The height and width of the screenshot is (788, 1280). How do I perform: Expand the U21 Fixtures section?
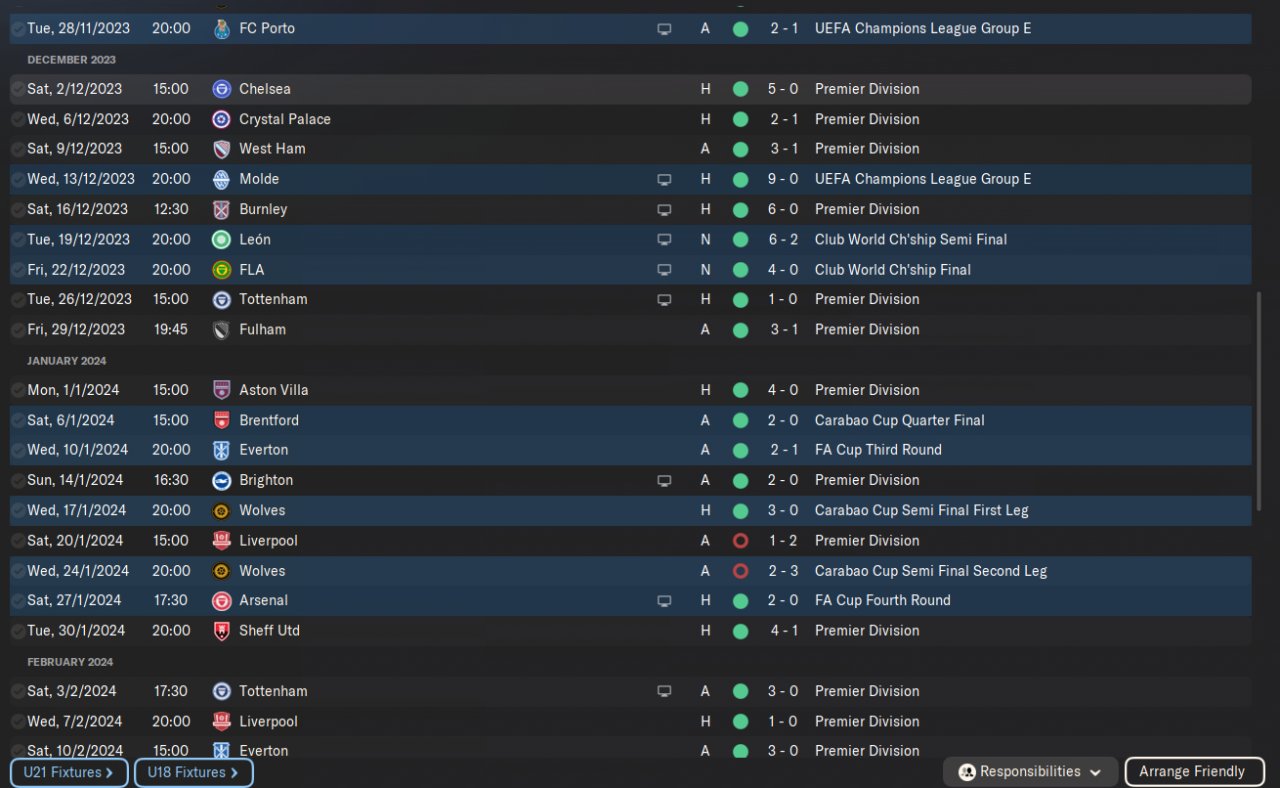69,772
